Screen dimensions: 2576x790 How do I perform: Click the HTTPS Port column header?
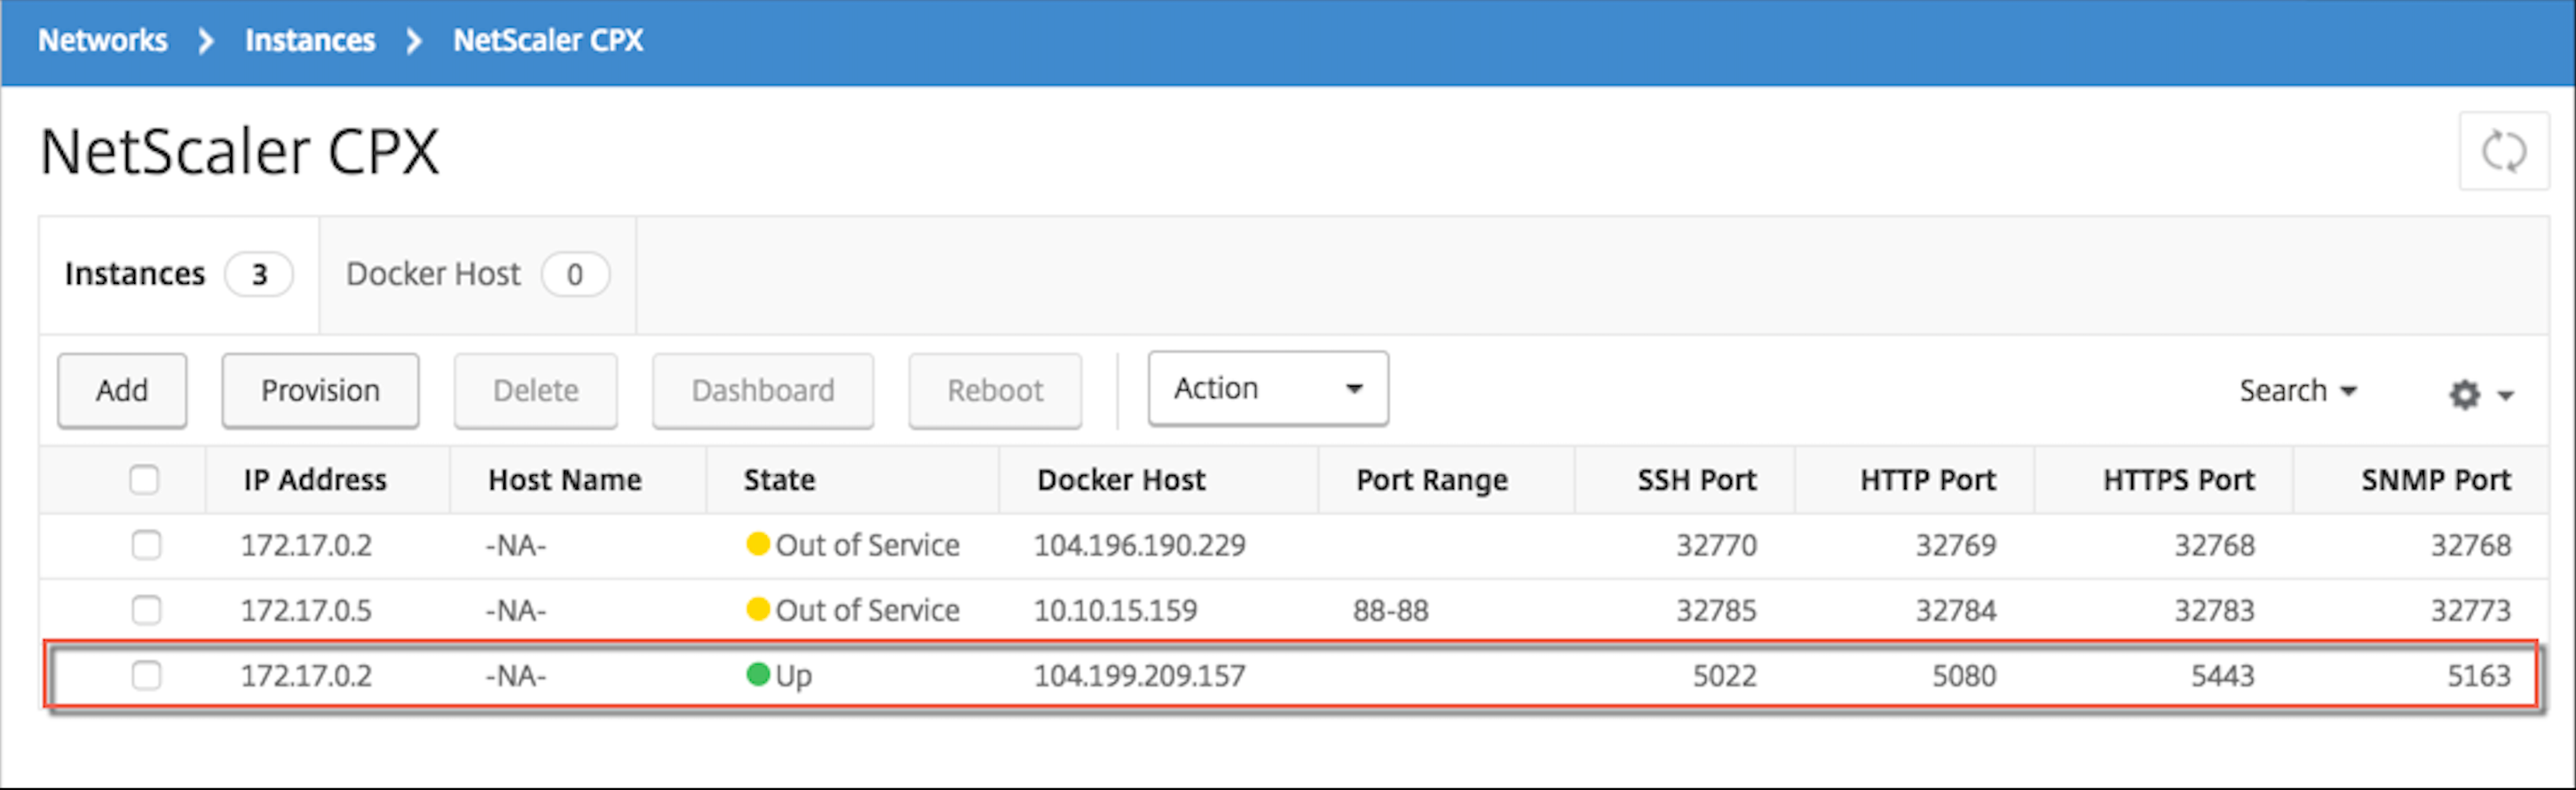point(2179,480)
